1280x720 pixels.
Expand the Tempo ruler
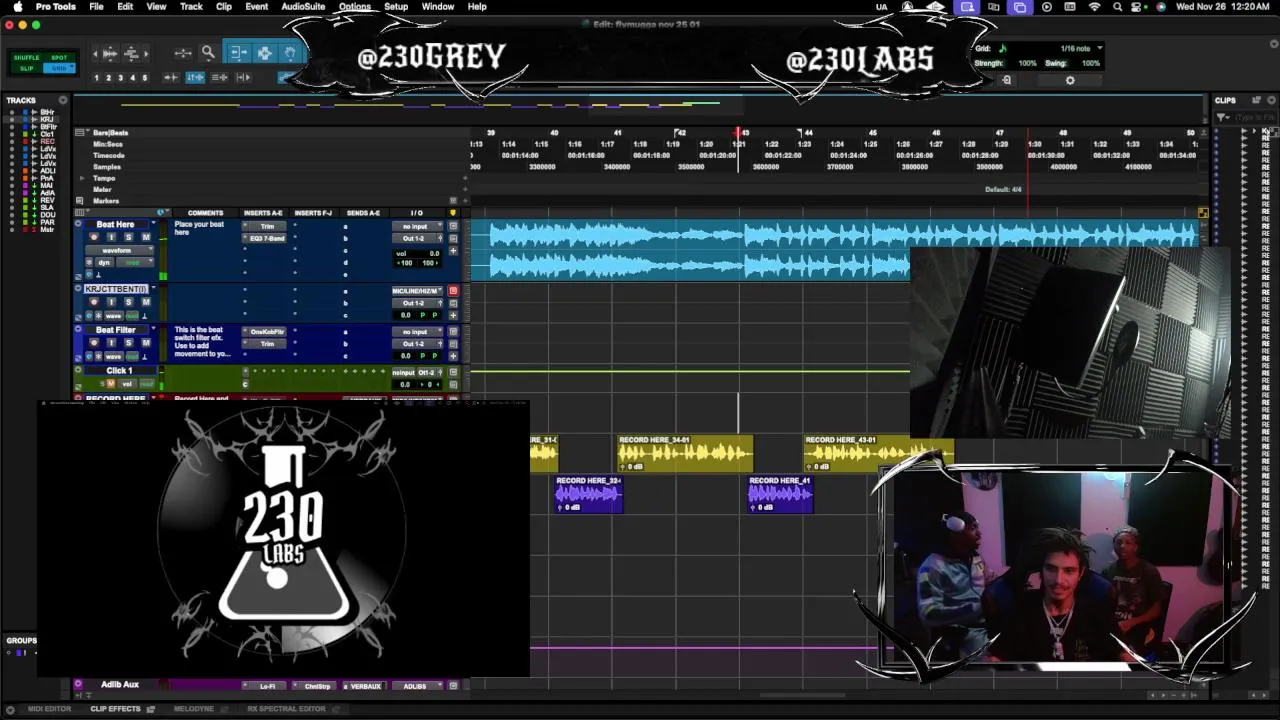point(82,178)
